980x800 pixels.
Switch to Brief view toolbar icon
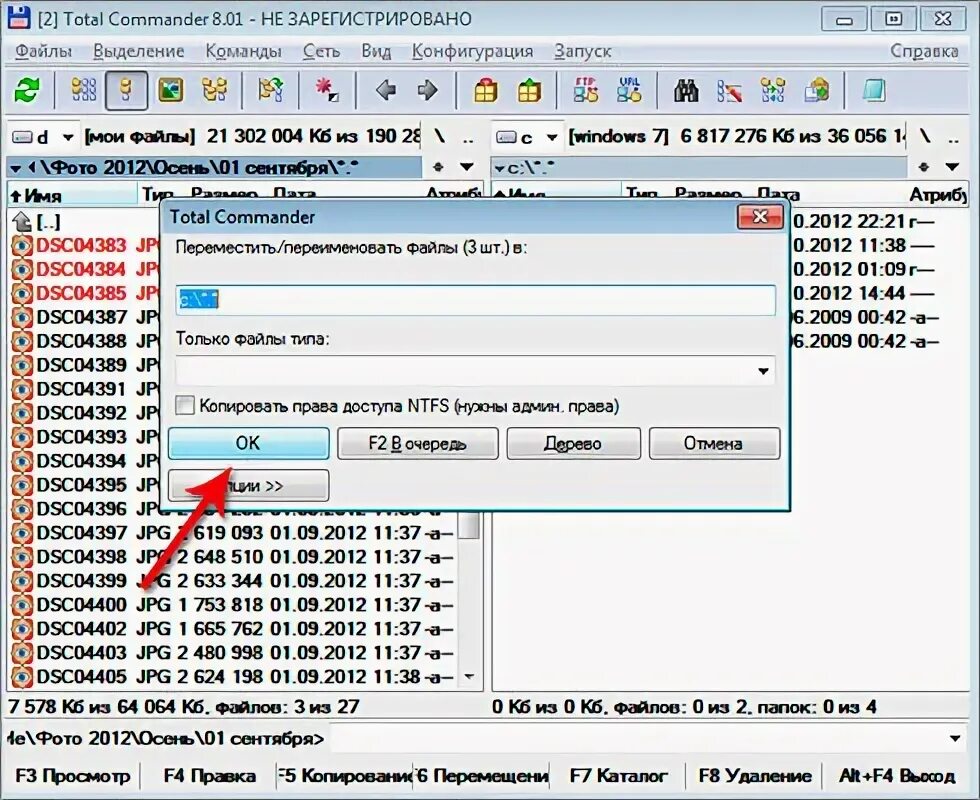pos(83,91)
